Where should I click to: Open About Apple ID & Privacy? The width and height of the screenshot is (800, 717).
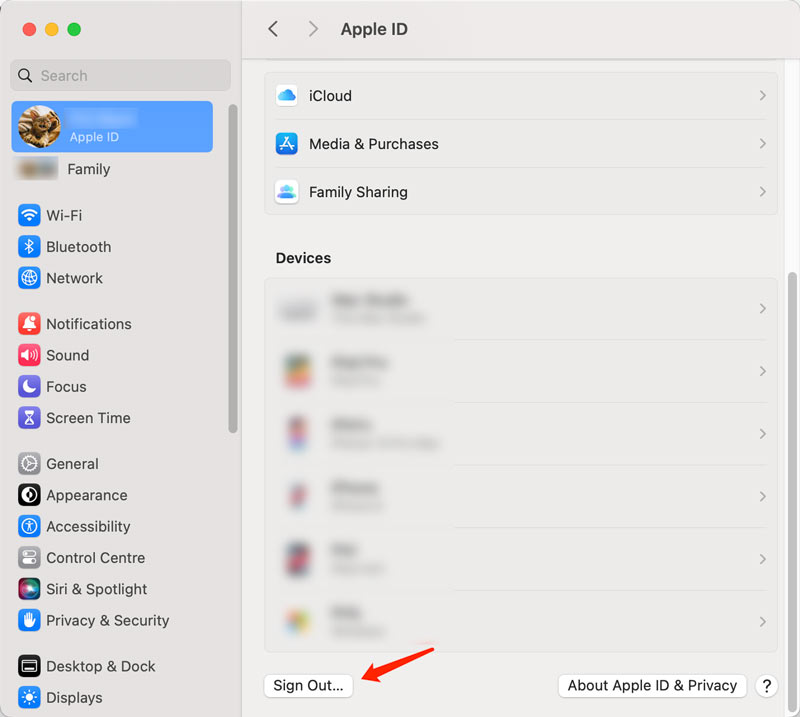(652, 685)
